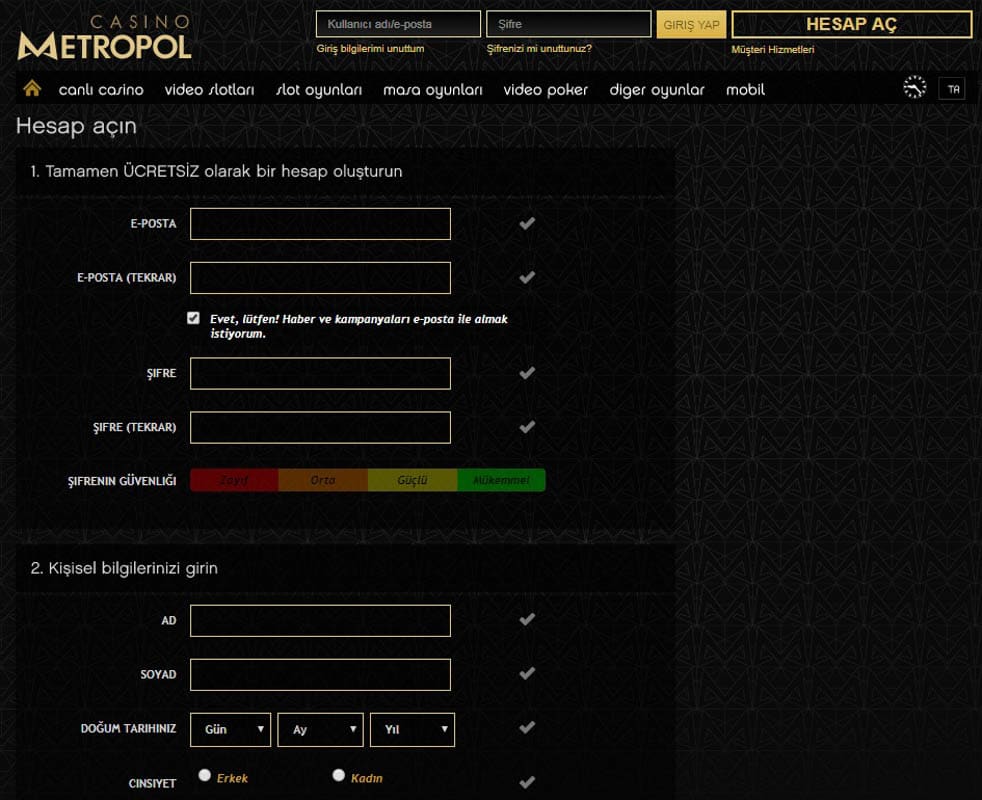Open the Yıl year dropdown

coord(412,730)
